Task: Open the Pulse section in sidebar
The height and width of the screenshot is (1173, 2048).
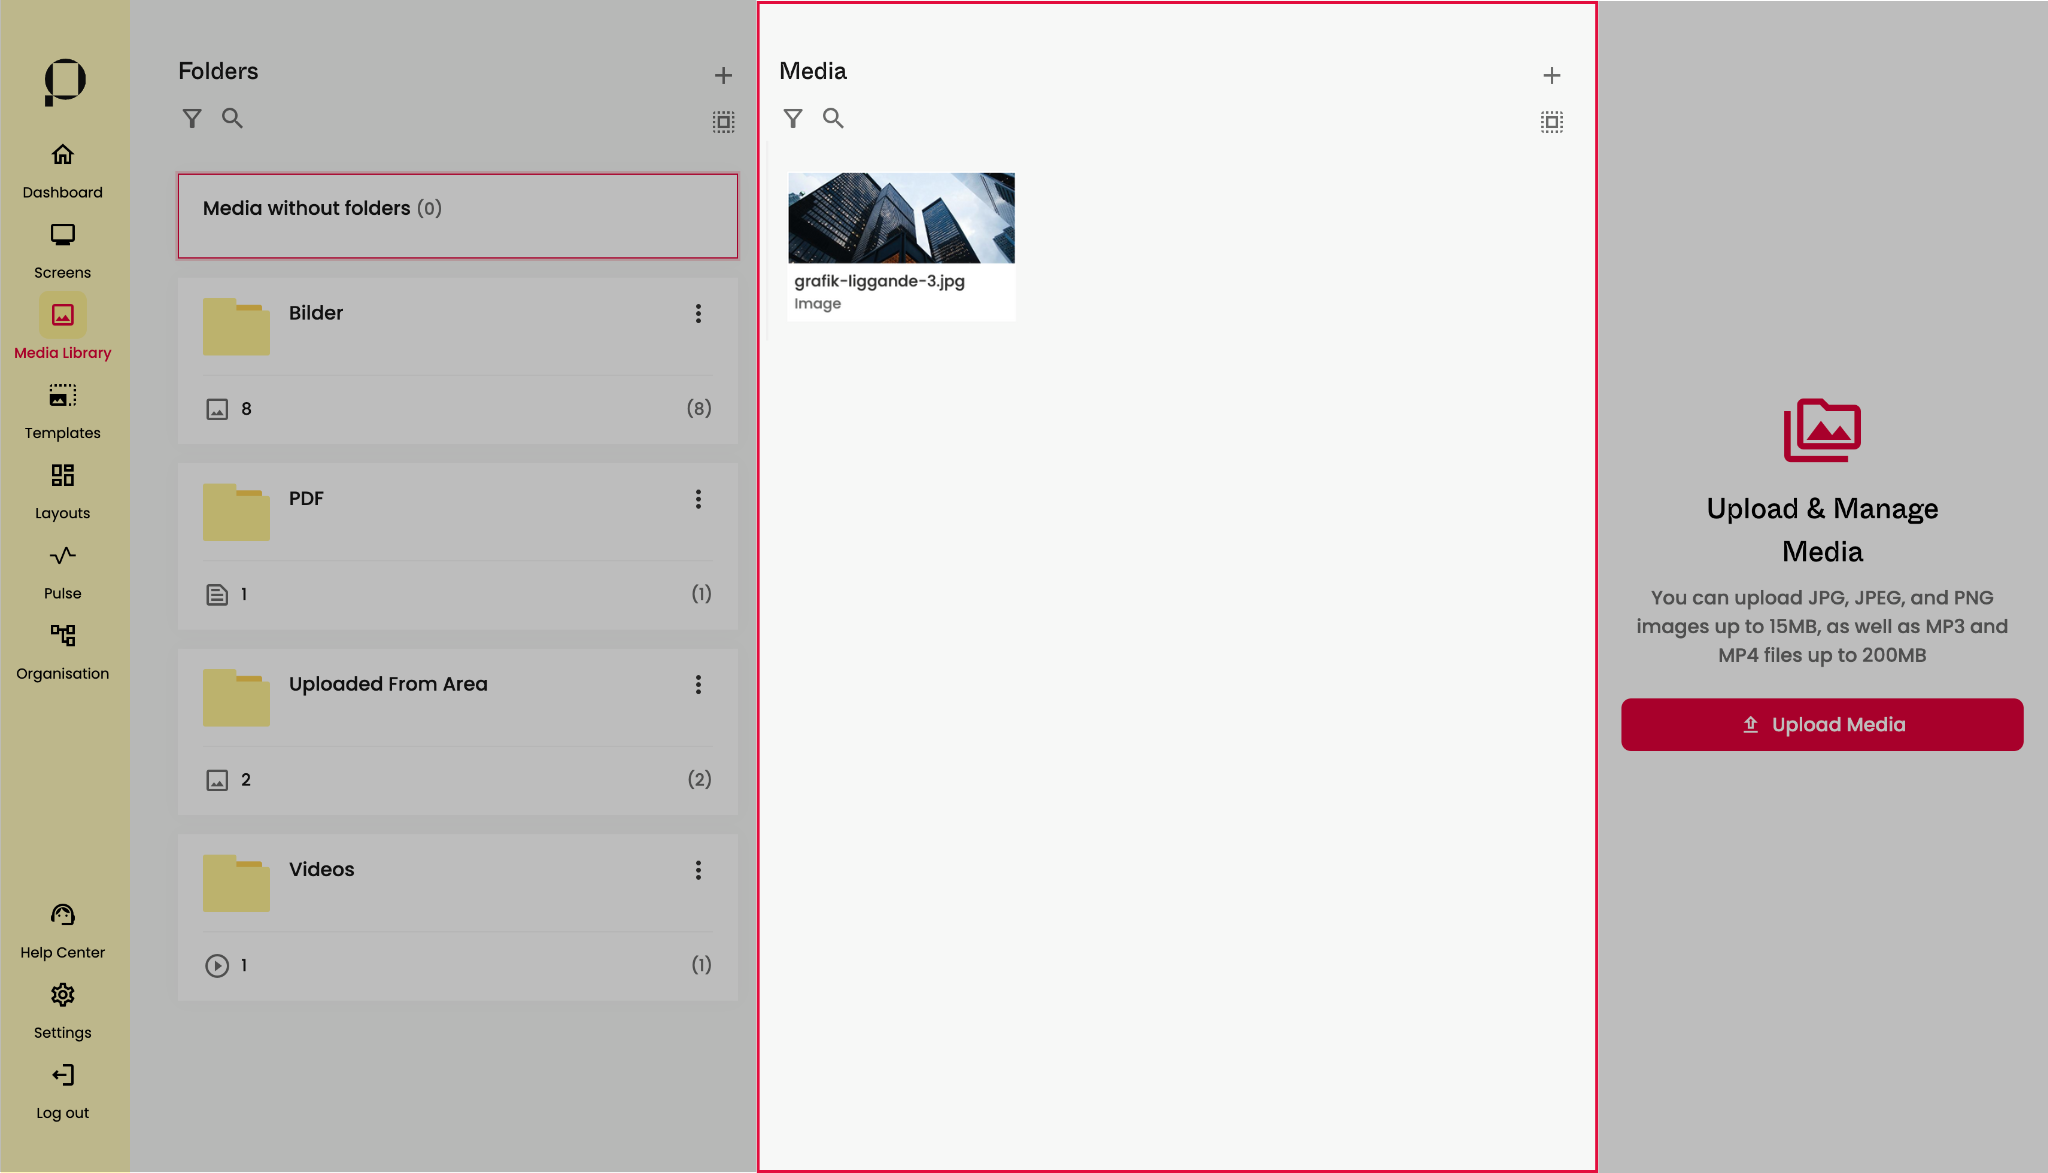Action: 62,571
